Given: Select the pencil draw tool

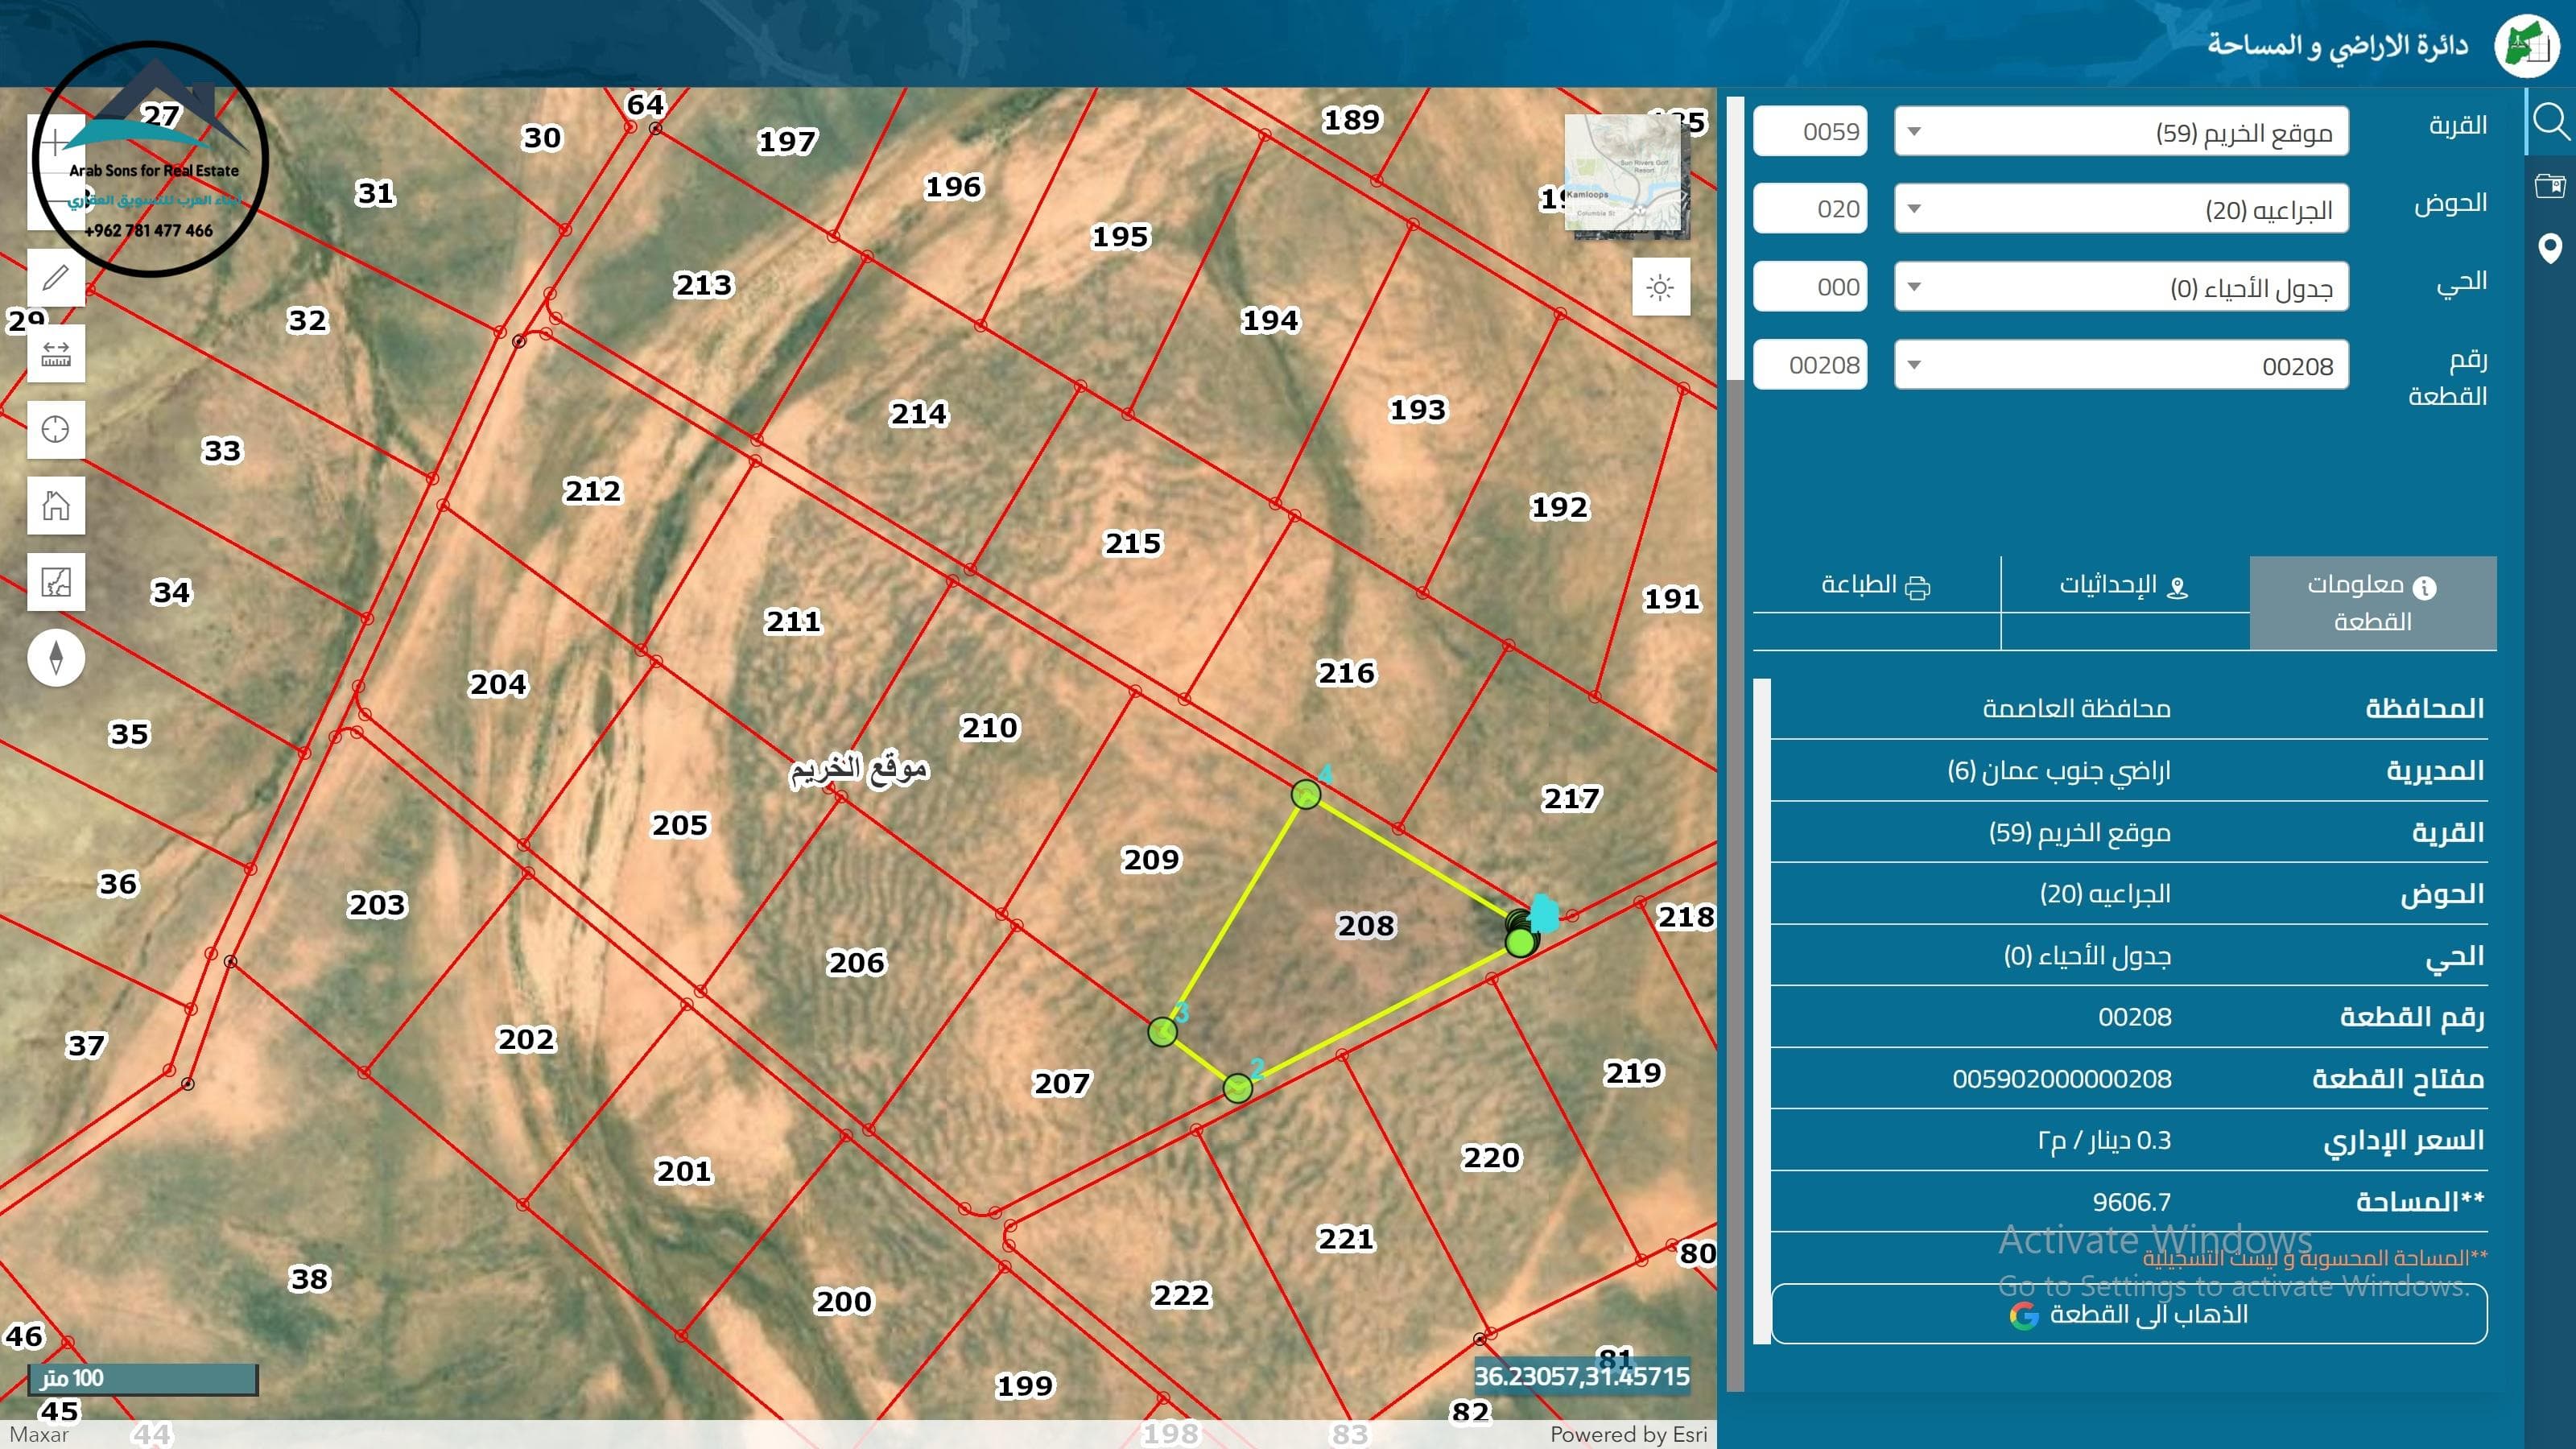Looking at the screenshot, I should tap(56, 277).
